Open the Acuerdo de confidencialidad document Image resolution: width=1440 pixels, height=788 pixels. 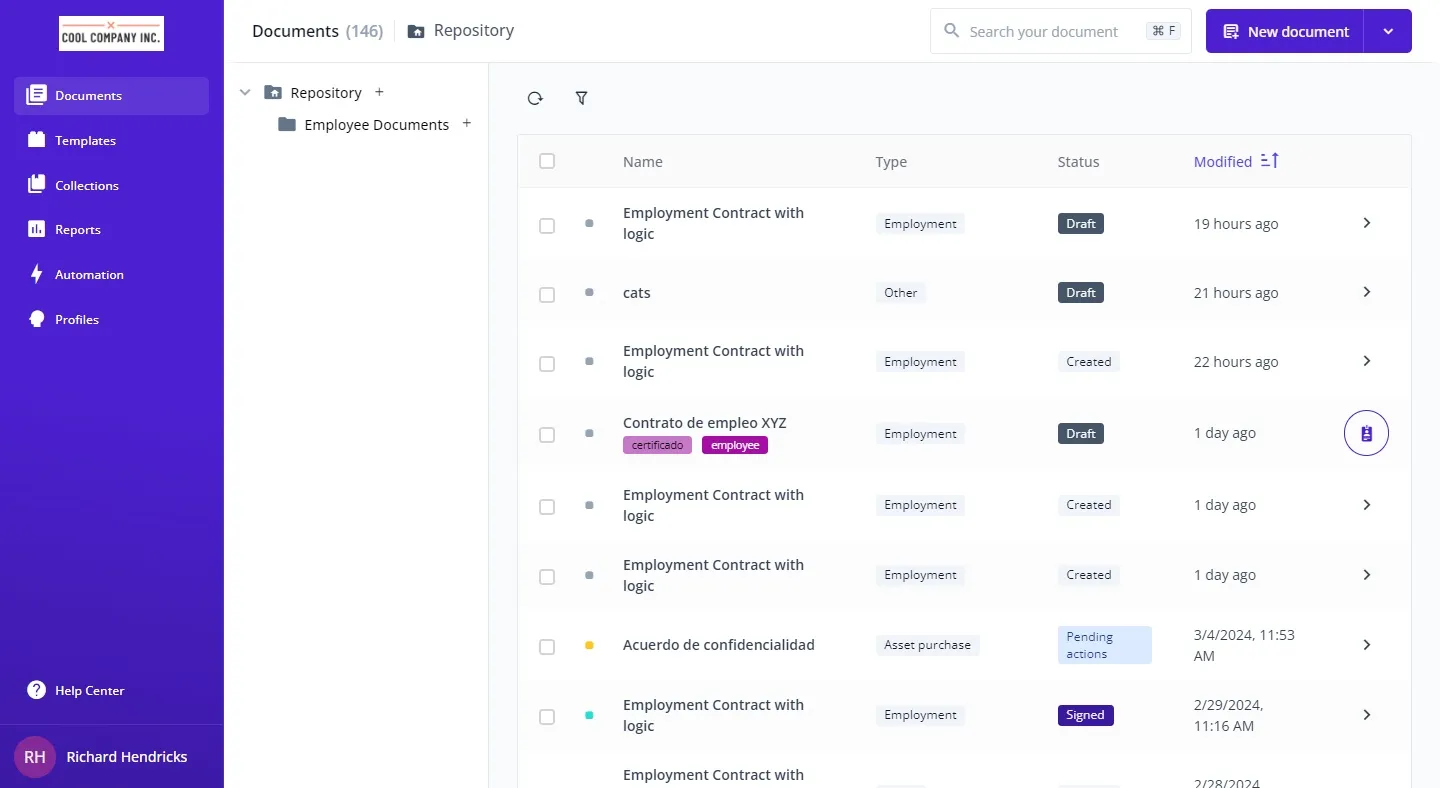(718, 645)
